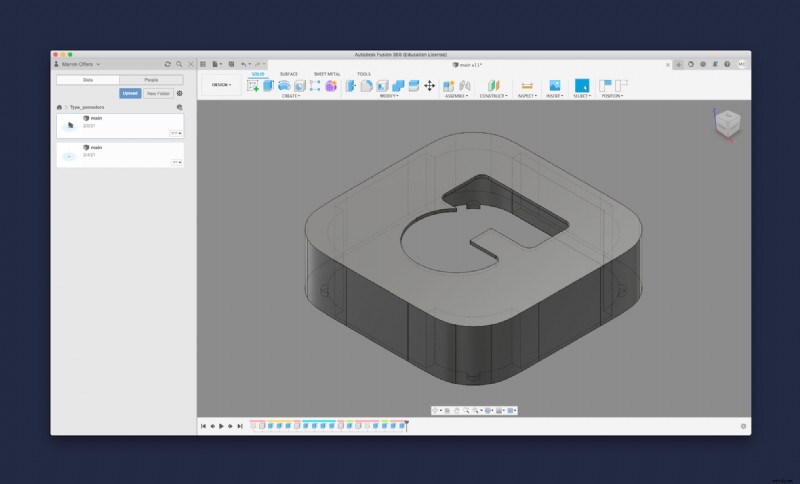Open the Help question mark icon
The image size is (800, 484).
pos(727,64)
